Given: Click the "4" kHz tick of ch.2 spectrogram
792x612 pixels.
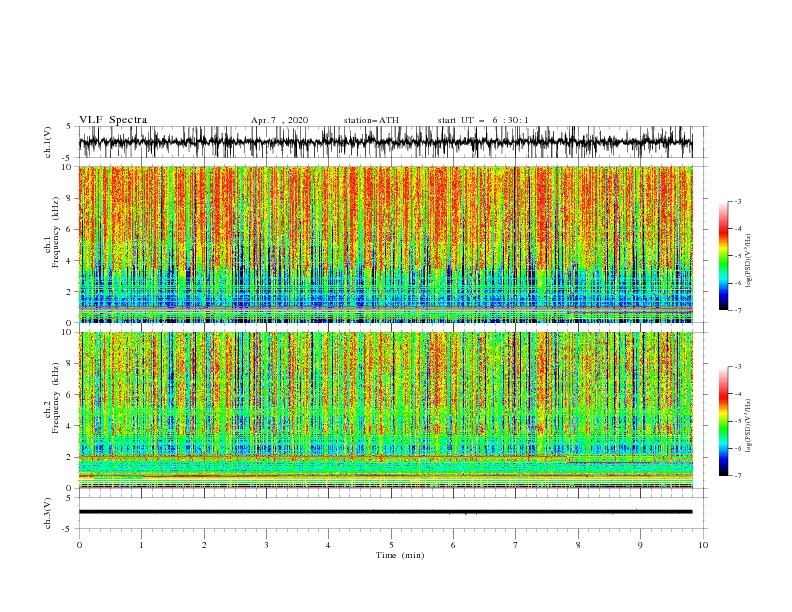Looking at the screenshot, I should 70,426.
